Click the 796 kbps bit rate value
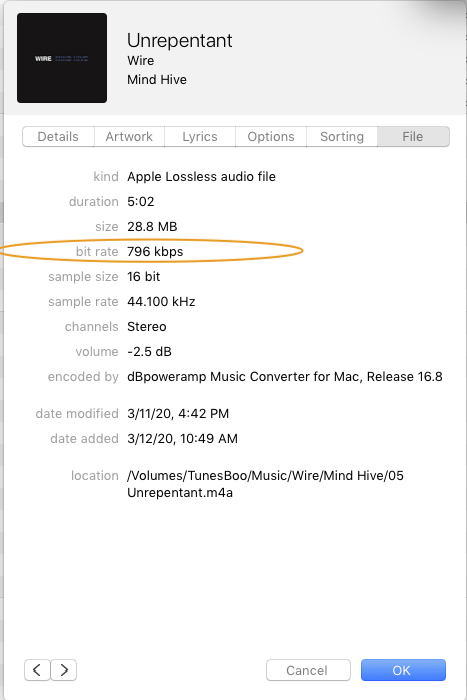 [x=155, y=252]
